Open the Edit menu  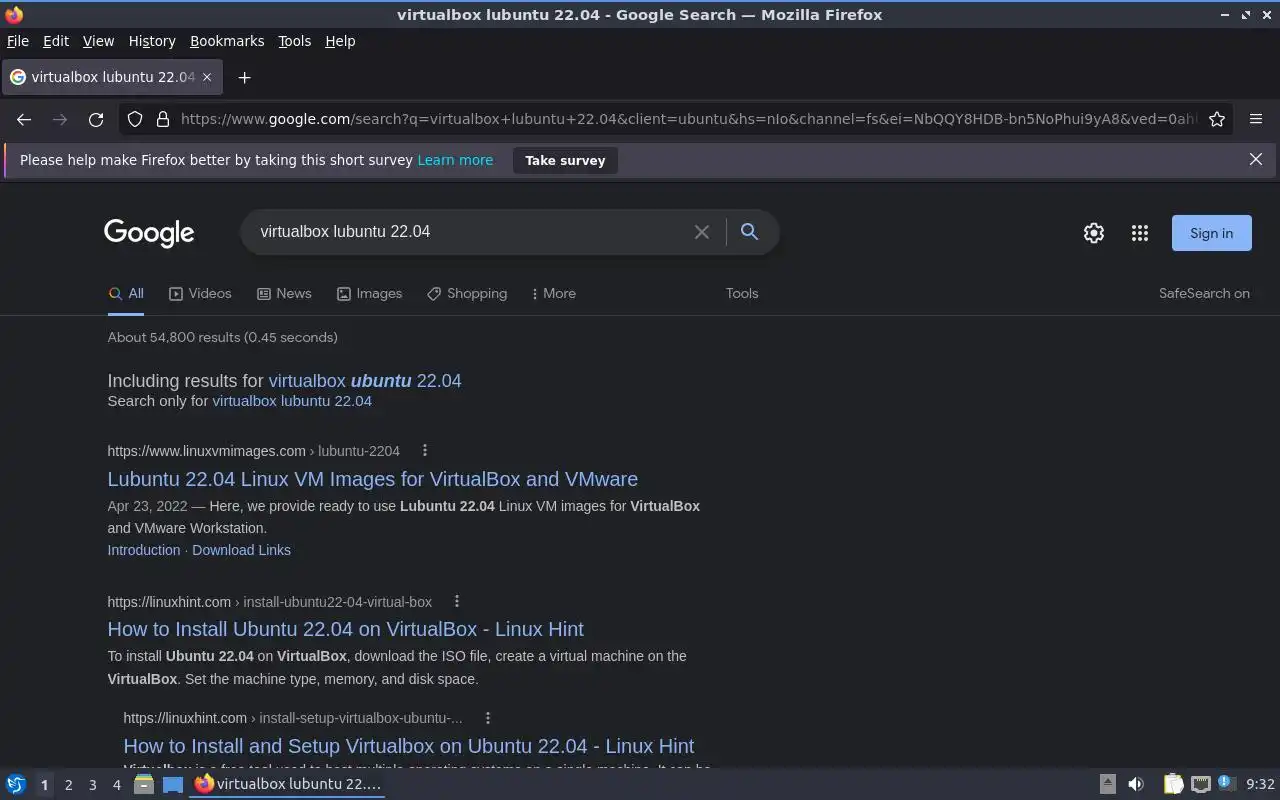56,41
